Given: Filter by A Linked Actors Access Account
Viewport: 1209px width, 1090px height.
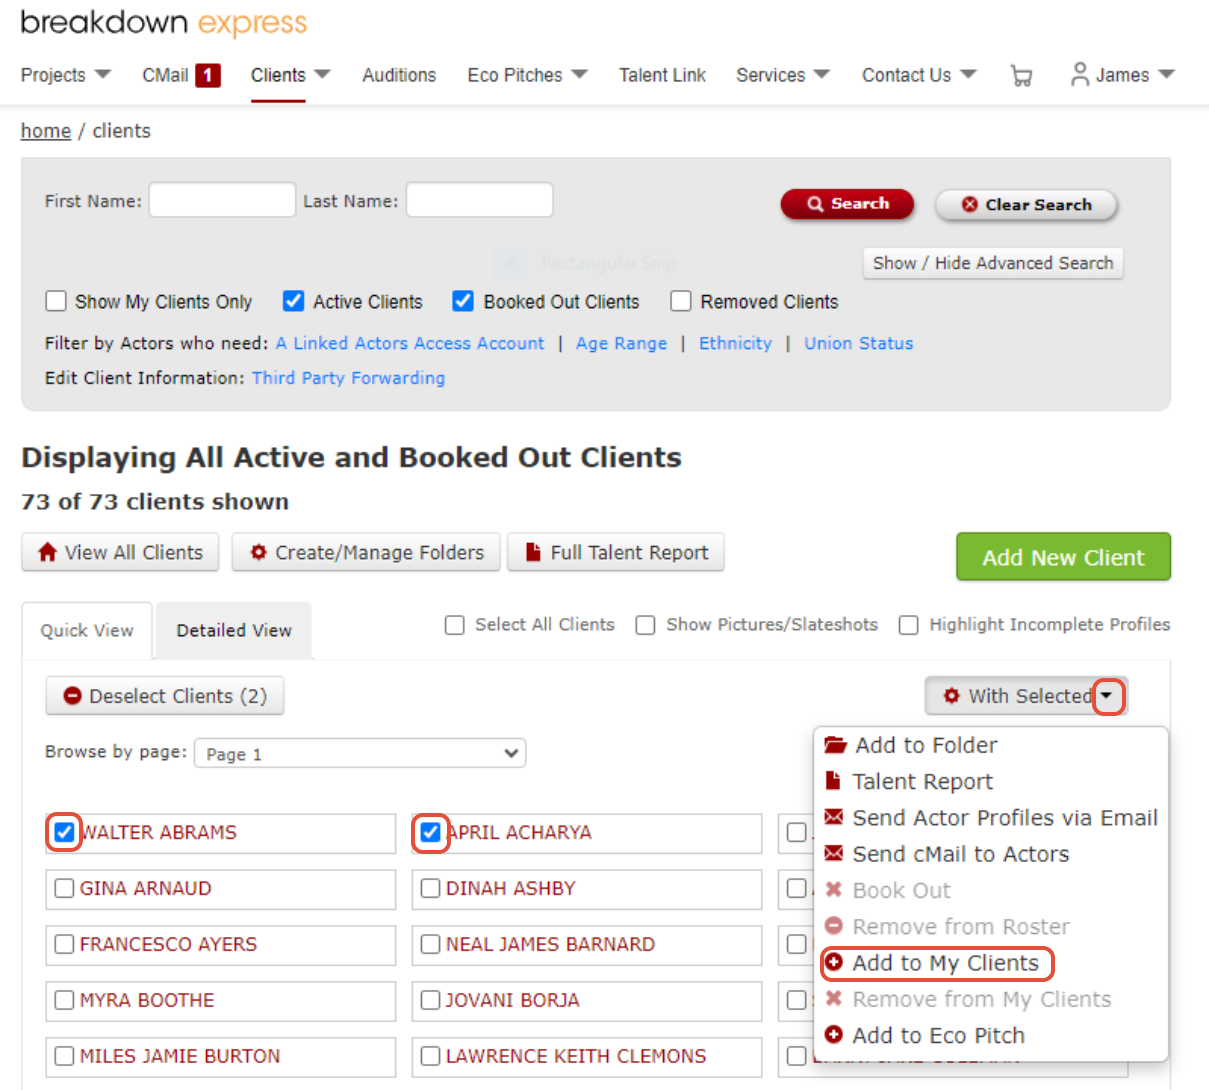Looking at the screenshot, I should (x=410, y=343).
